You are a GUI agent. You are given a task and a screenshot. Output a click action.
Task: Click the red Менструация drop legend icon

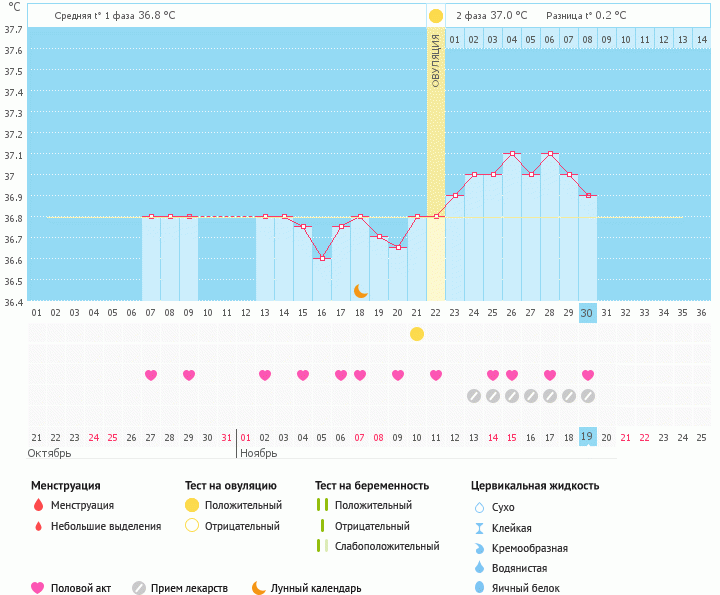point(38,505)
